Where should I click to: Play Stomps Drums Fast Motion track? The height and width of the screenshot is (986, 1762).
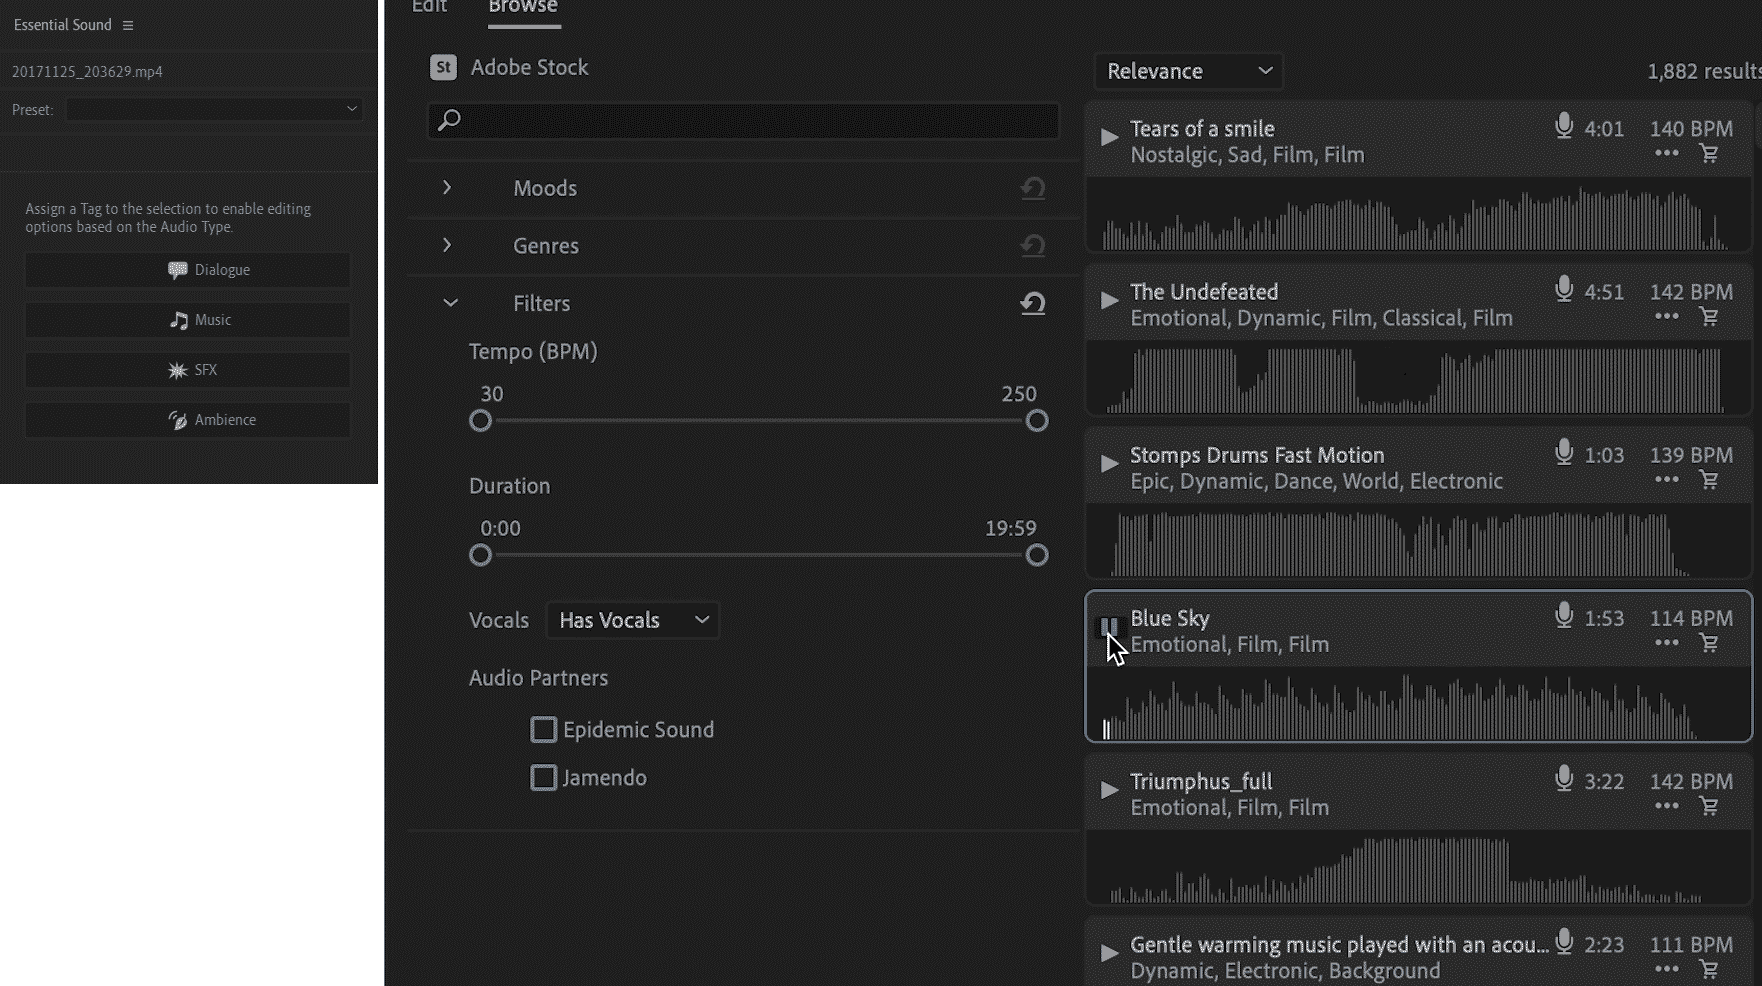1109,463
